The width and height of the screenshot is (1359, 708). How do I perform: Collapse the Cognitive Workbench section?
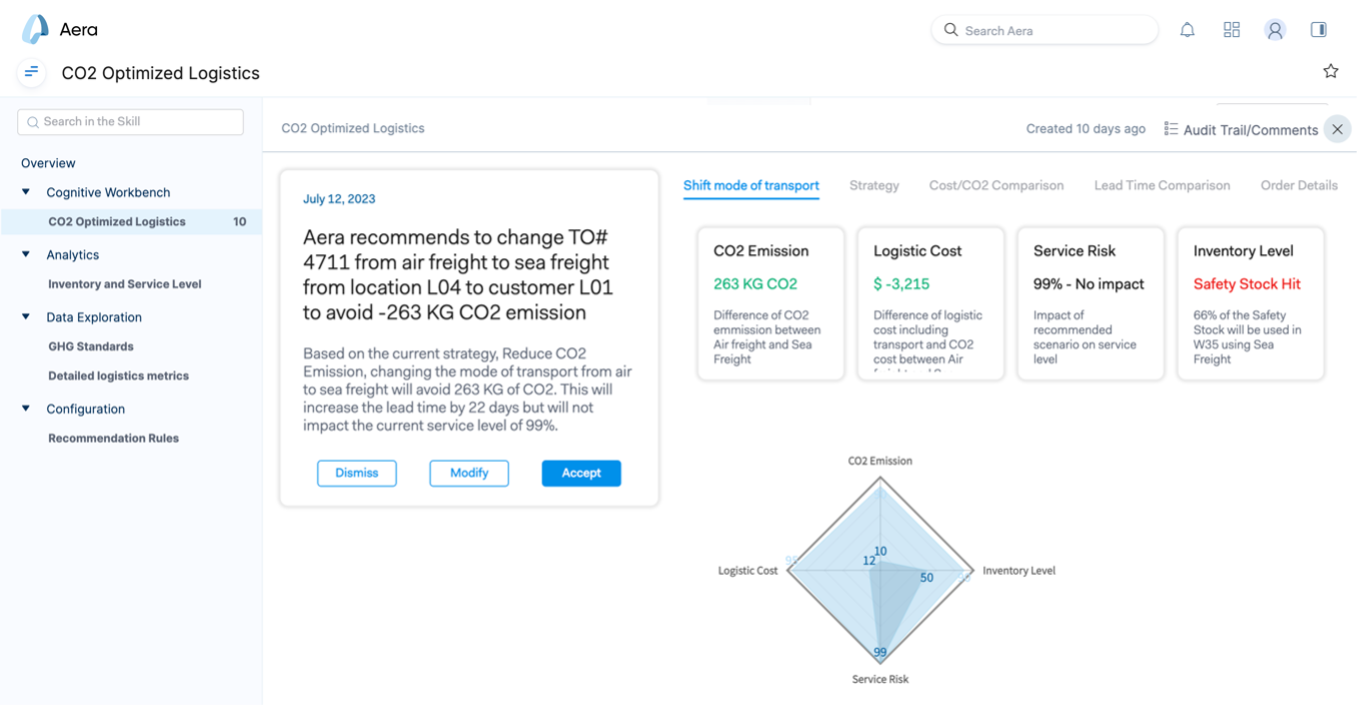(26, 192)
